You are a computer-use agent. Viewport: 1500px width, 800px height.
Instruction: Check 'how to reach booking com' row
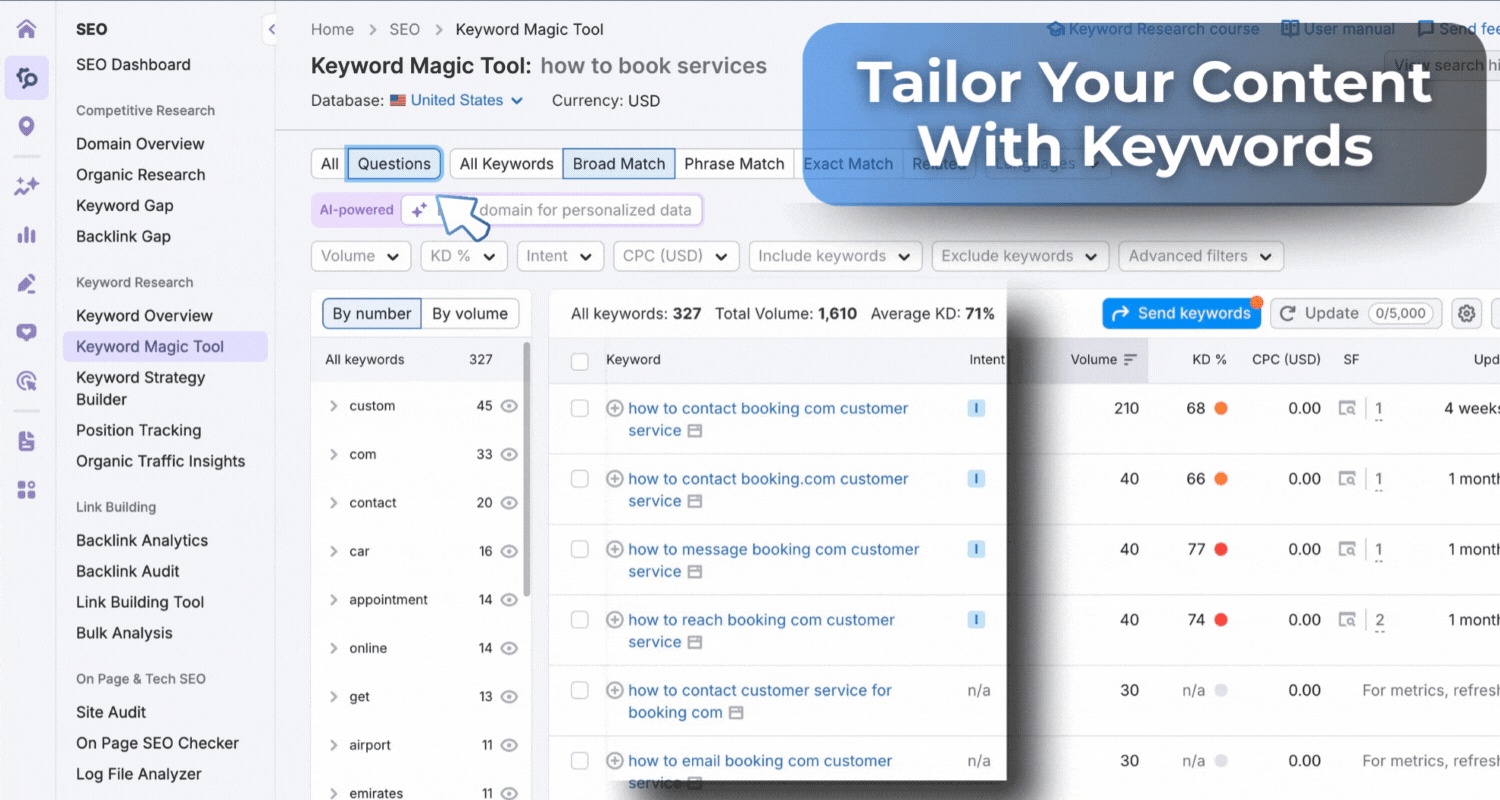[580, 620]
